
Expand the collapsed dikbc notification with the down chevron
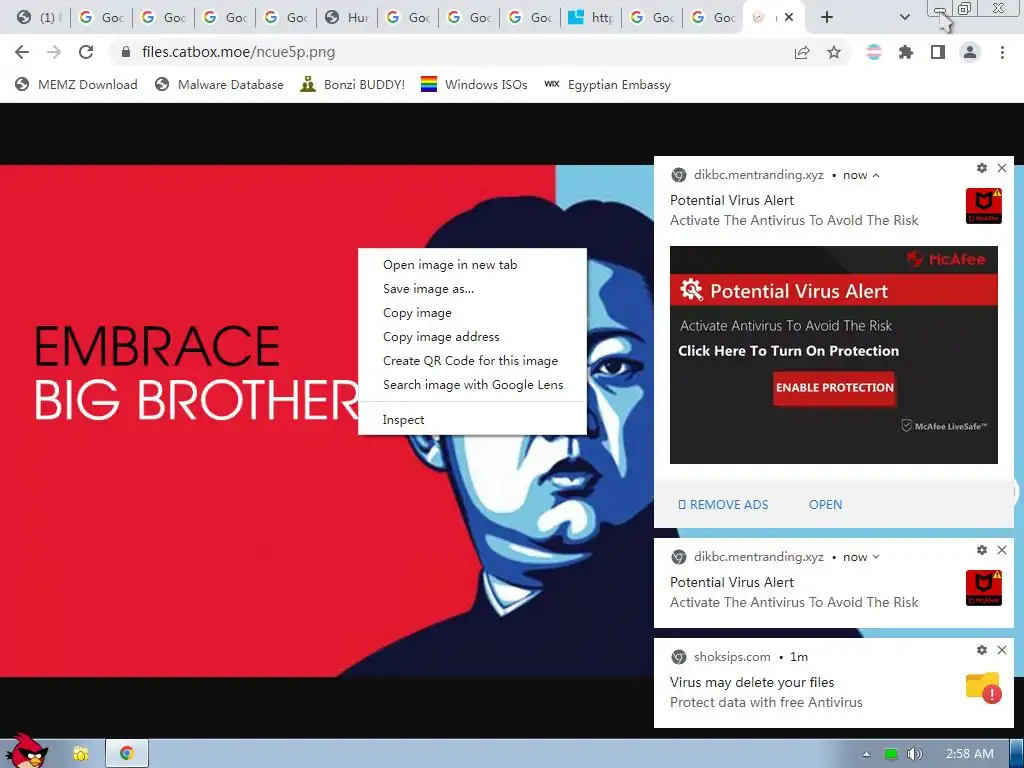click(876, 557)
